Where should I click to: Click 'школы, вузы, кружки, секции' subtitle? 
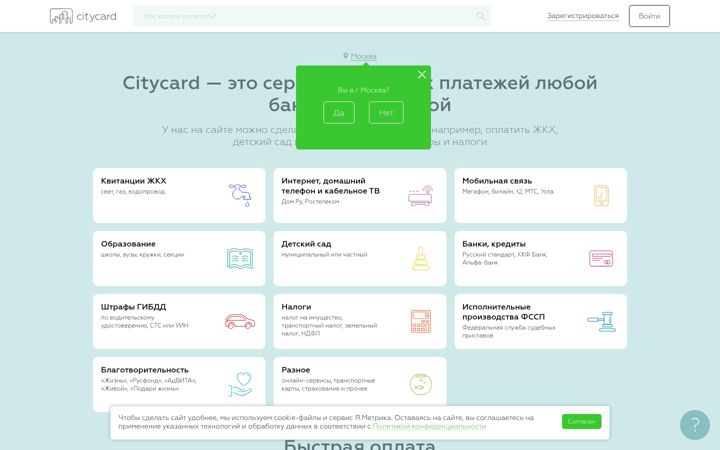coord(142,254)
